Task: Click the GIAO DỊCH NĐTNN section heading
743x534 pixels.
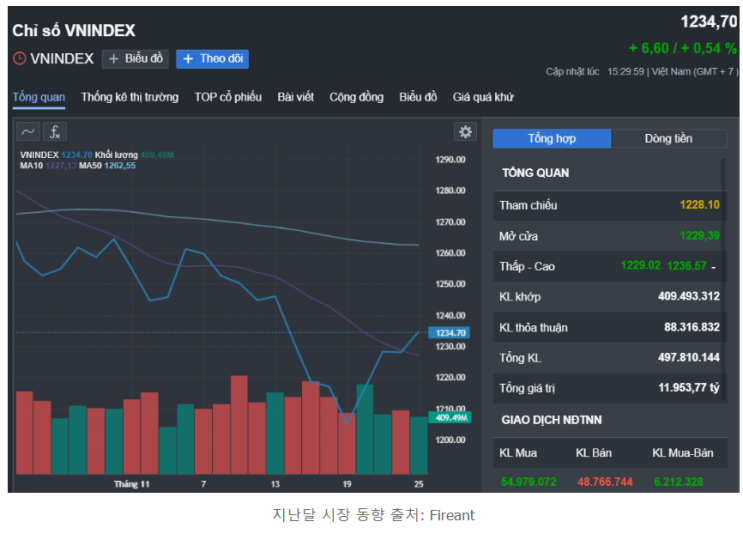Action: coord(552,420)
